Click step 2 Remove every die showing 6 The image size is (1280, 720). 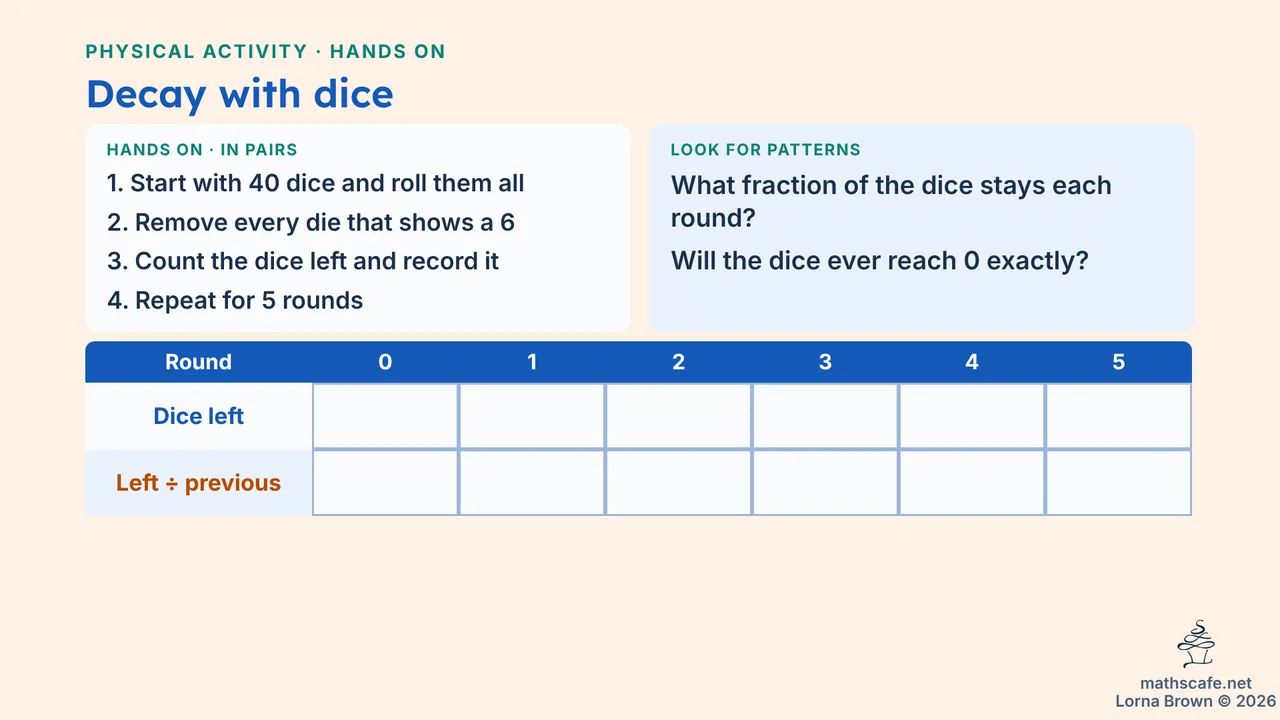(311, 222)
